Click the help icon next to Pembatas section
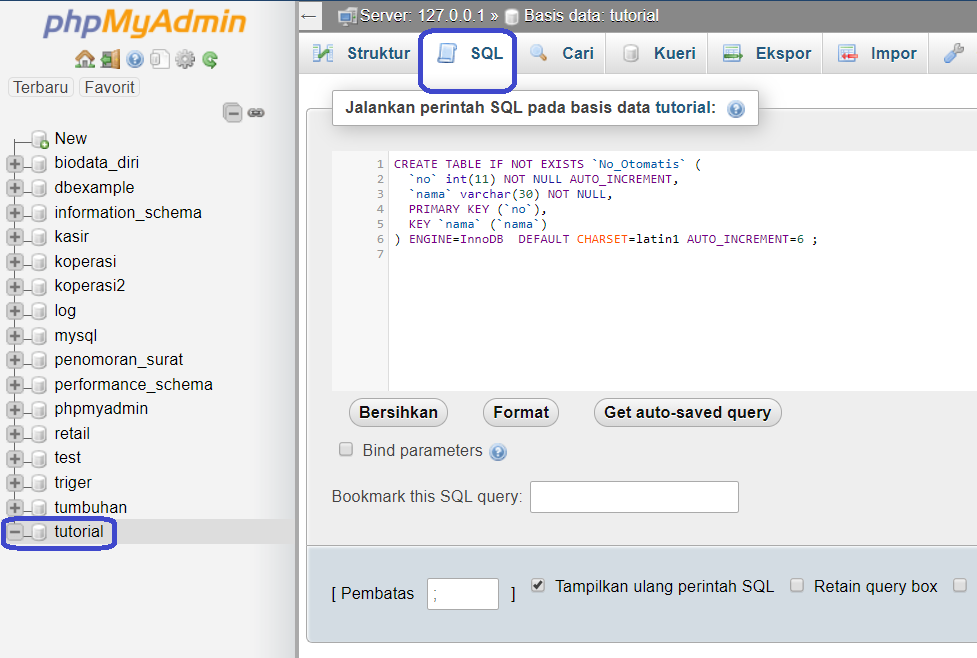Viewport: 977px width, 658px height. [x=498, y=452]
